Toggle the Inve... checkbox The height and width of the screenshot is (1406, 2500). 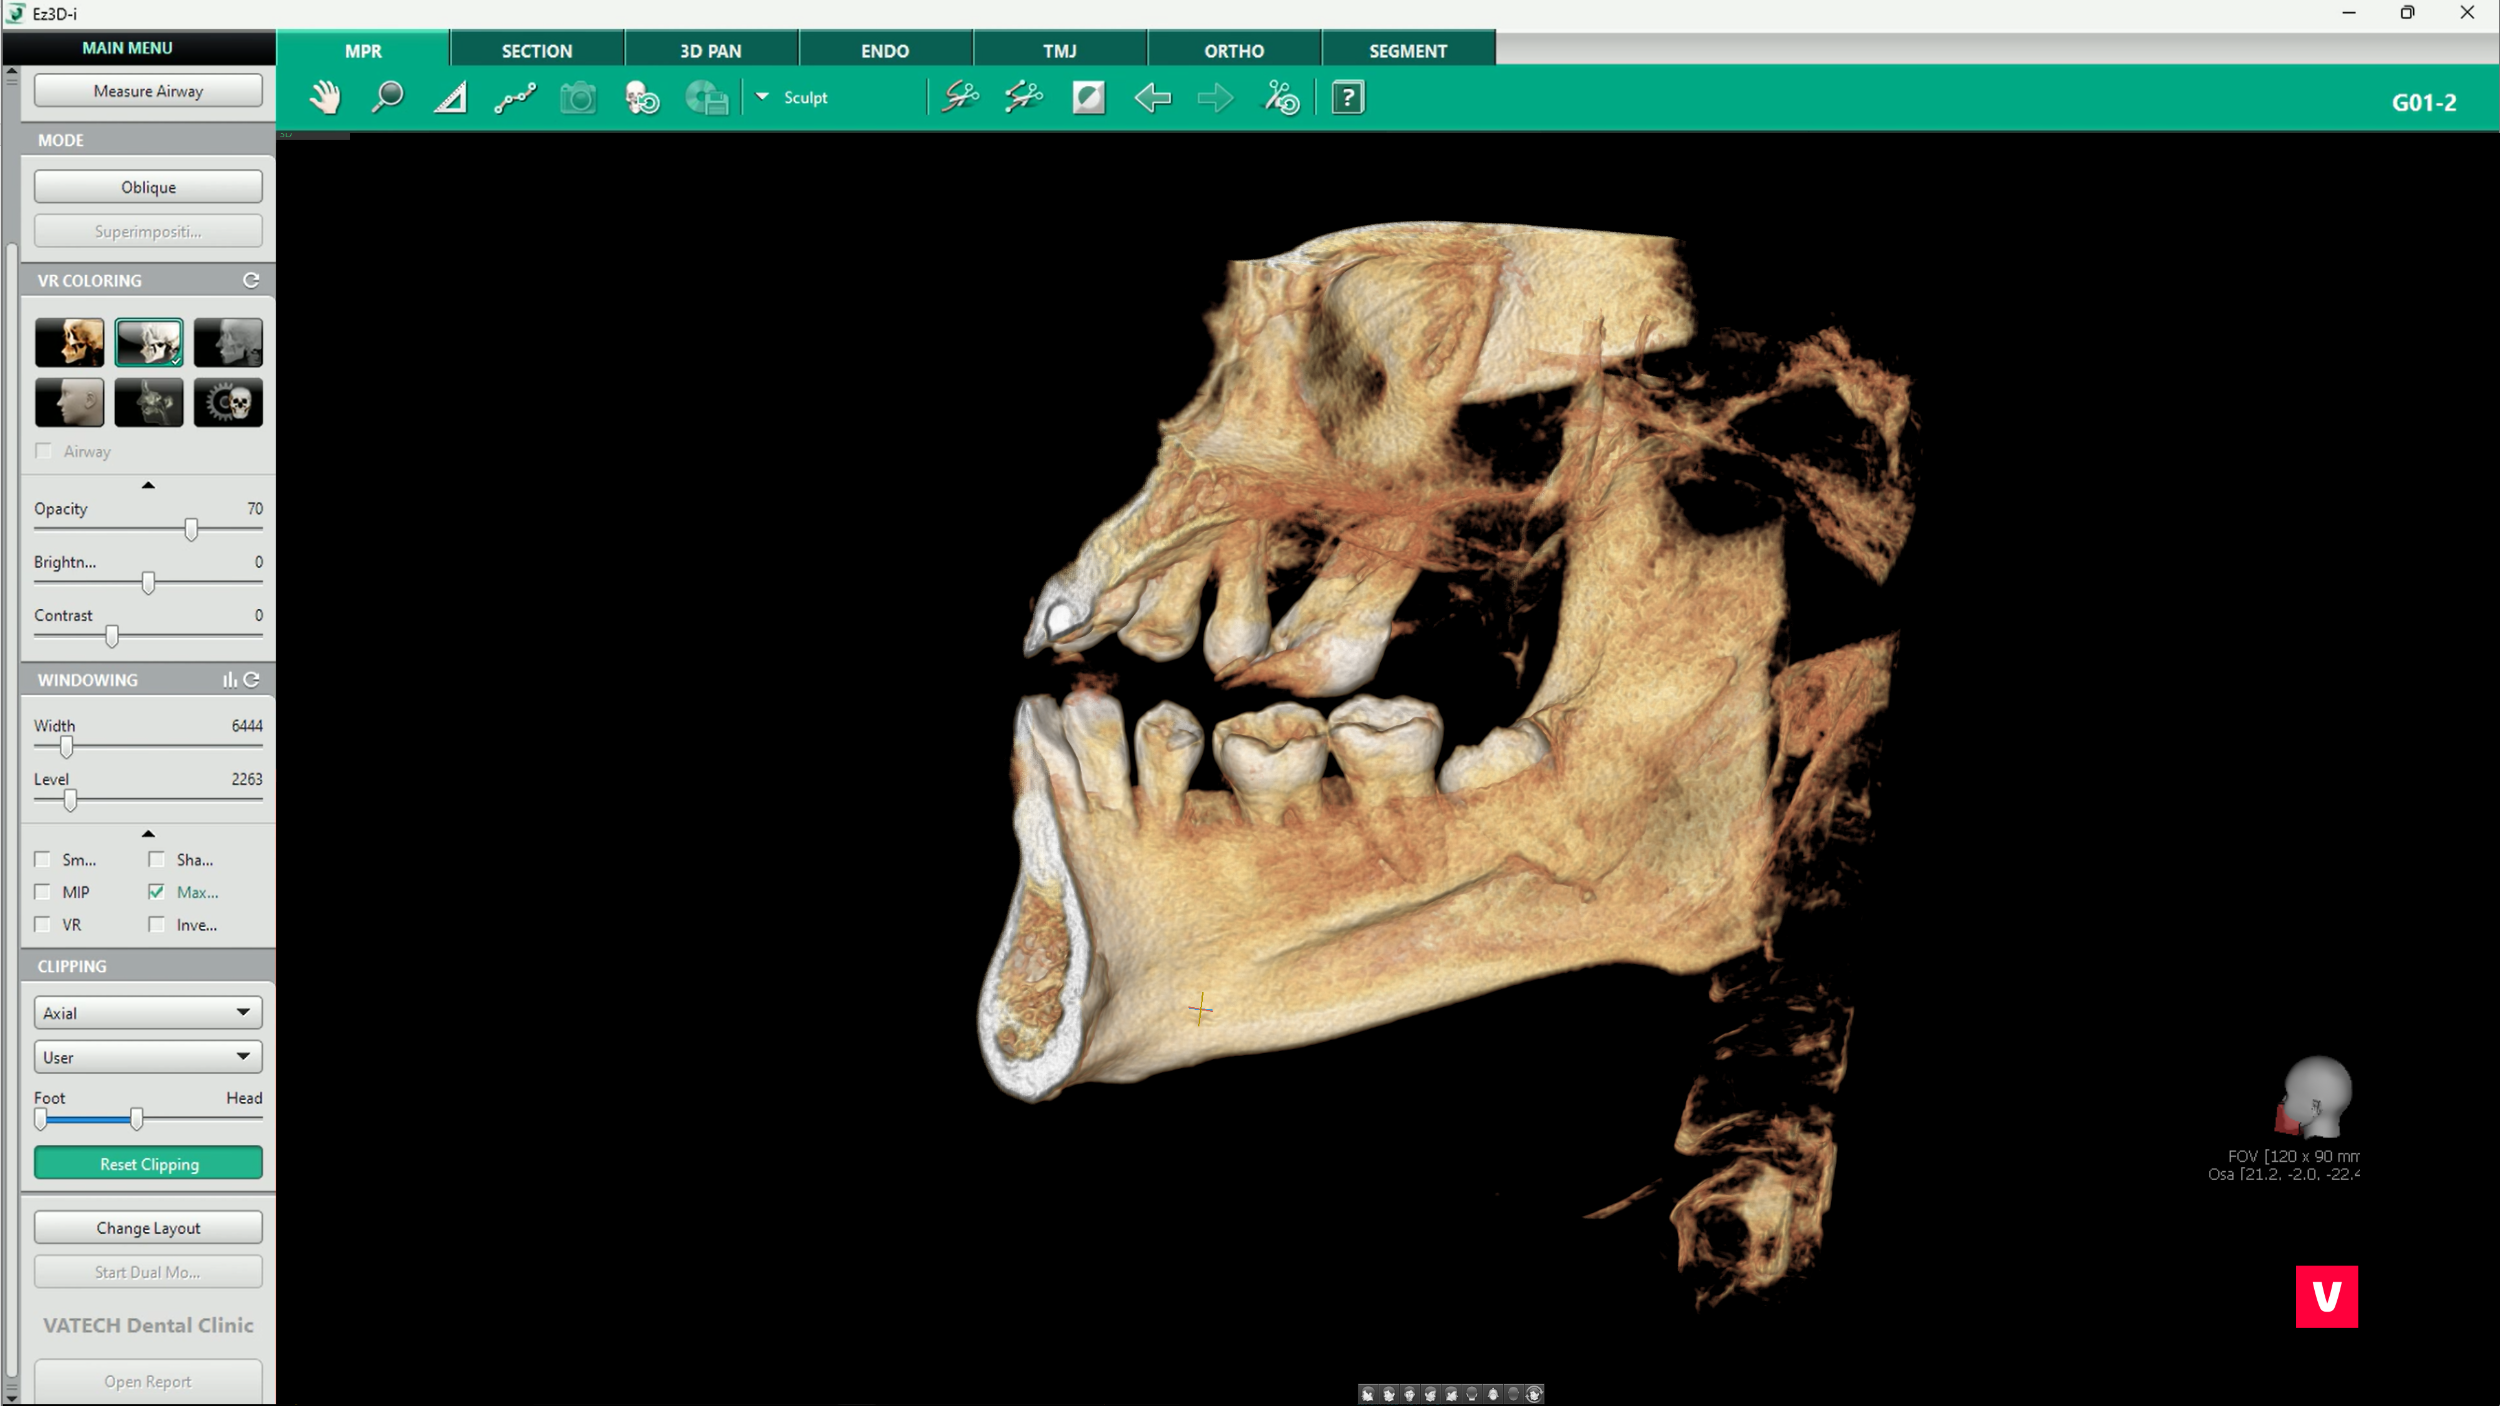click(157, 925)
